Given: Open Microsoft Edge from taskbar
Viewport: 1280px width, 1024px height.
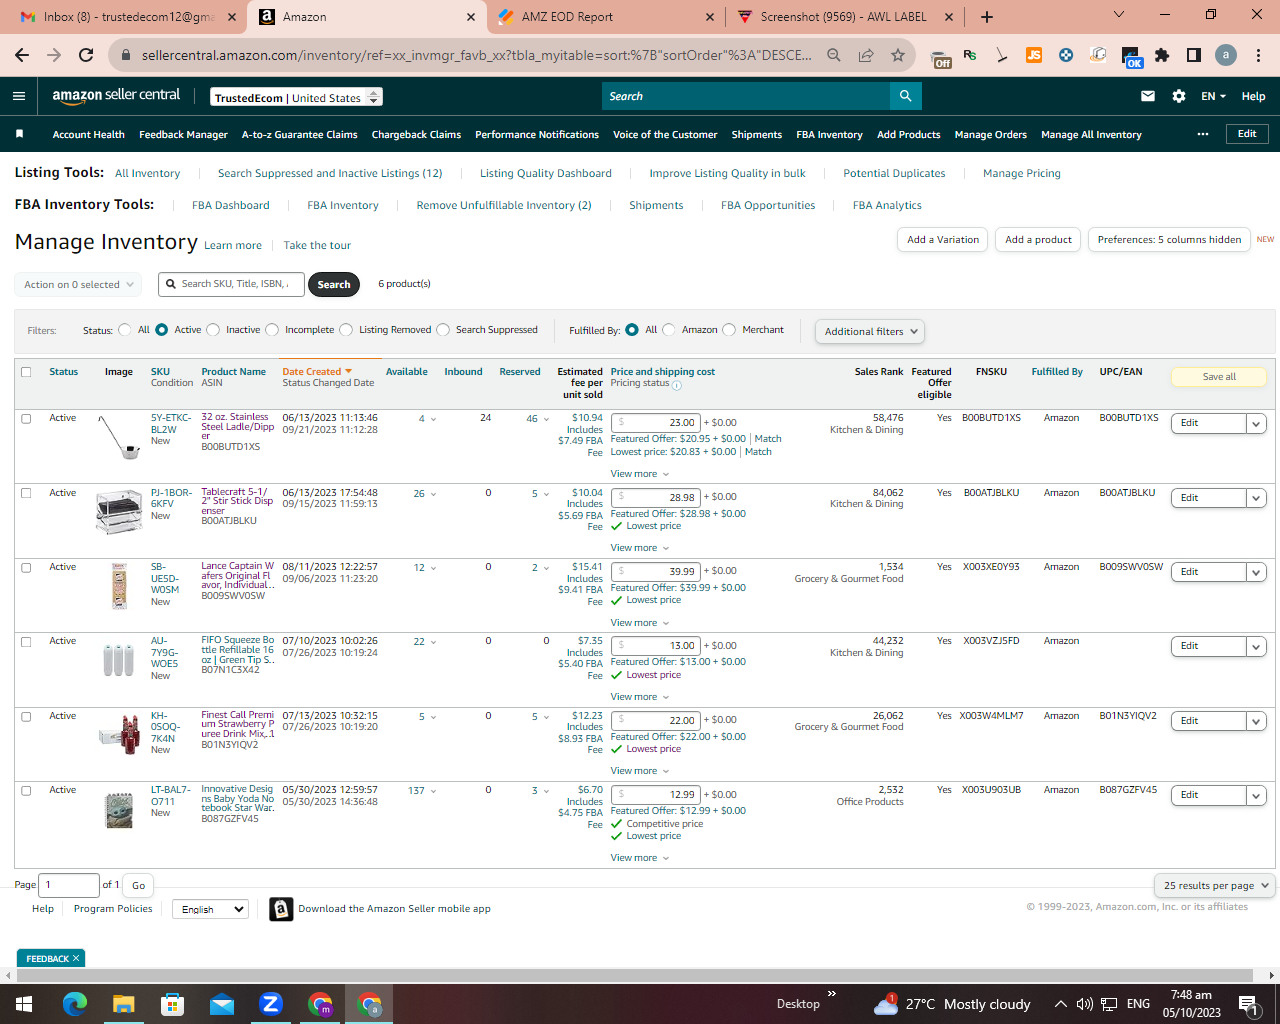Looking at the screenshot, I should tap(75, 1004).
